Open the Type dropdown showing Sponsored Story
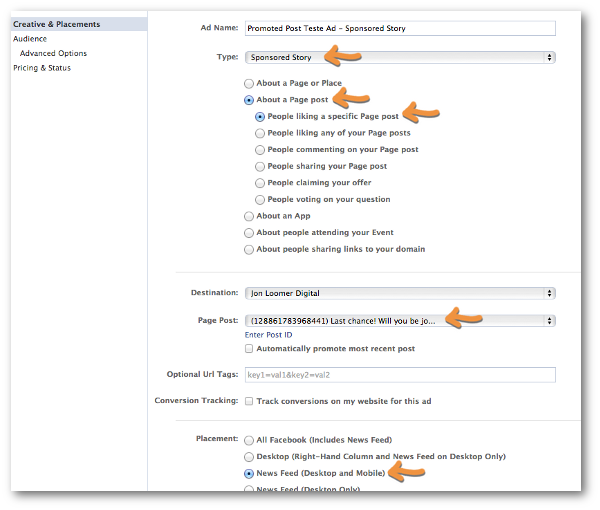The height and width of the screenshot is (510, 600). (400, 57)
